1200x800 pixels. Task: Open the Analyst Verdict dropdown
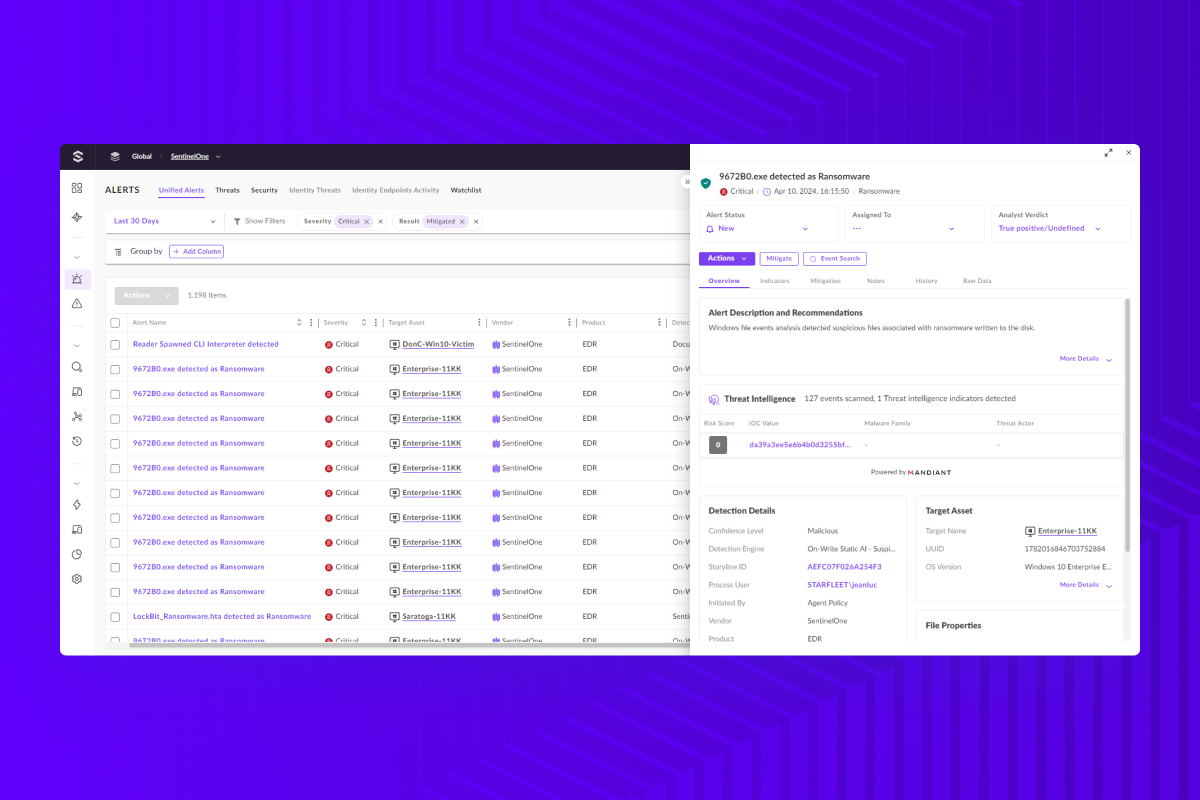tap(1050, 229)
